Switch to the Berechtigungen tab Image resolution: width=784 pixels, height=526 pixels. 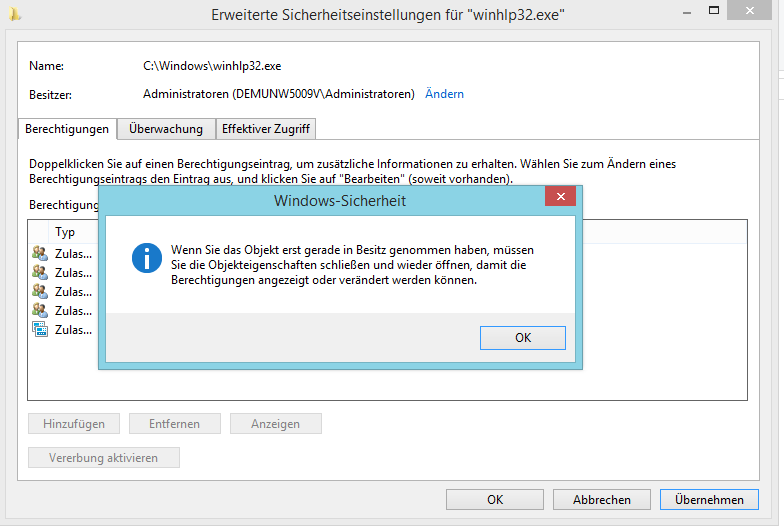[x=67, y=129]
